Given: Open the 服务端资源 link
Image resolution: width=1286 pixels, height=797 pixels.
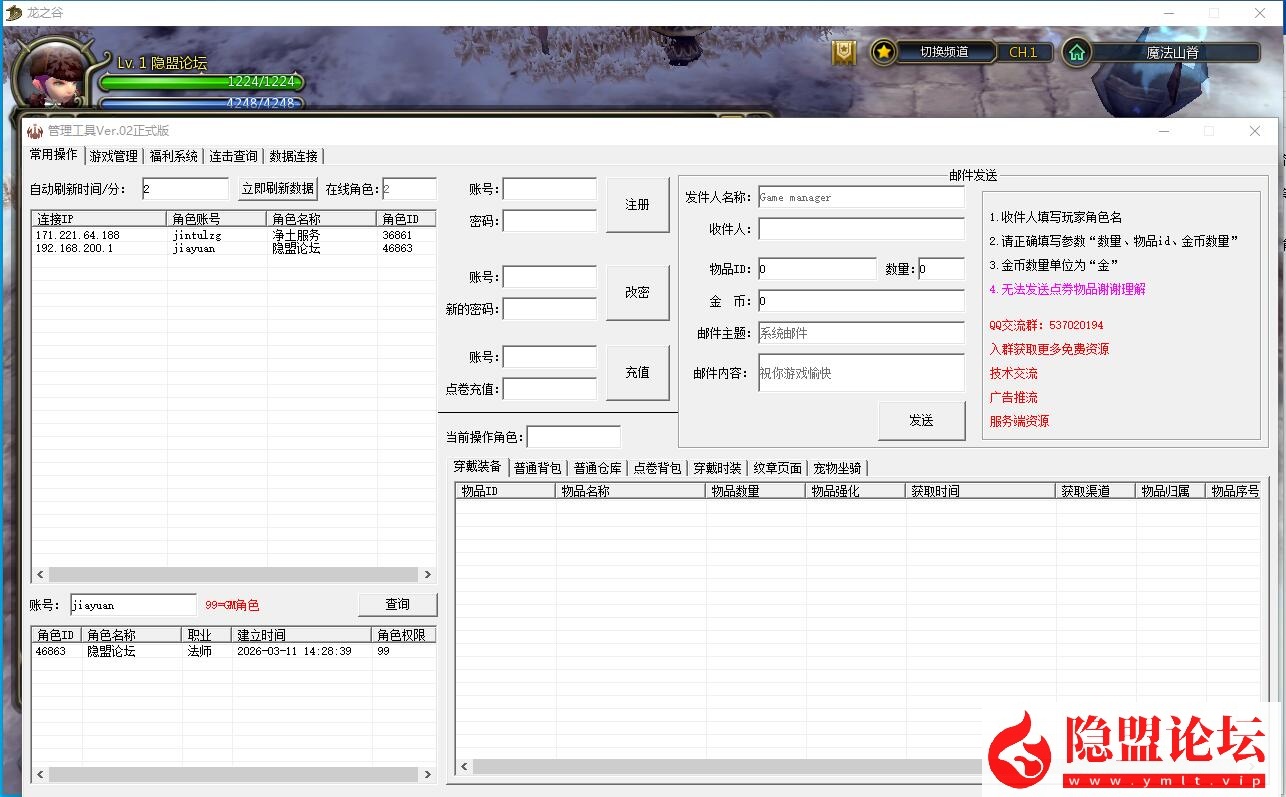Looking at the screenshot, I should (x=1020, y=420).
